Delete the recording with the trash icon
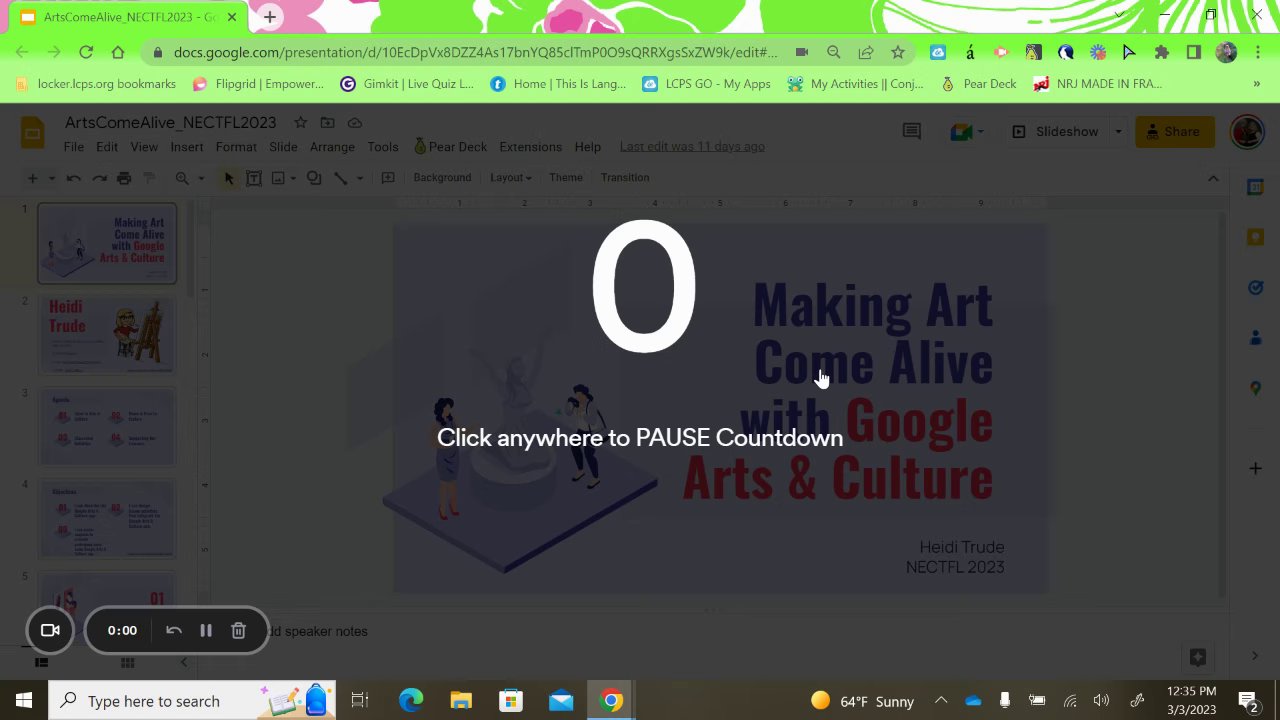Viewport: 1280px width, 720px height. coord(238,631)
